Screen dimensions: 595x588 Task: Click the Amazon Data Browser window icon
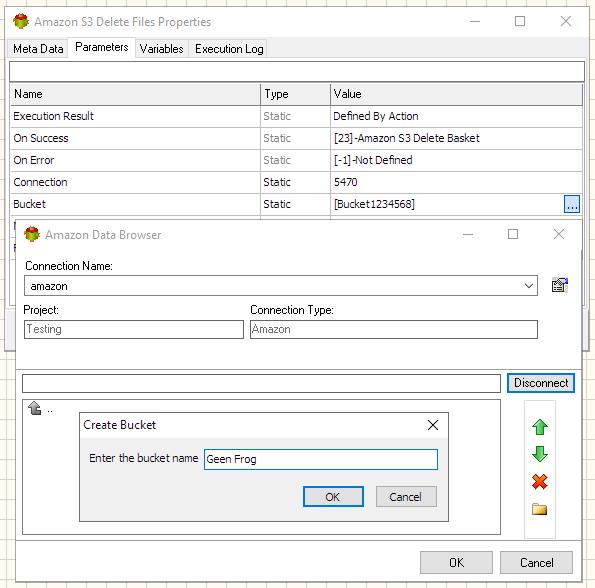(32, 234)
